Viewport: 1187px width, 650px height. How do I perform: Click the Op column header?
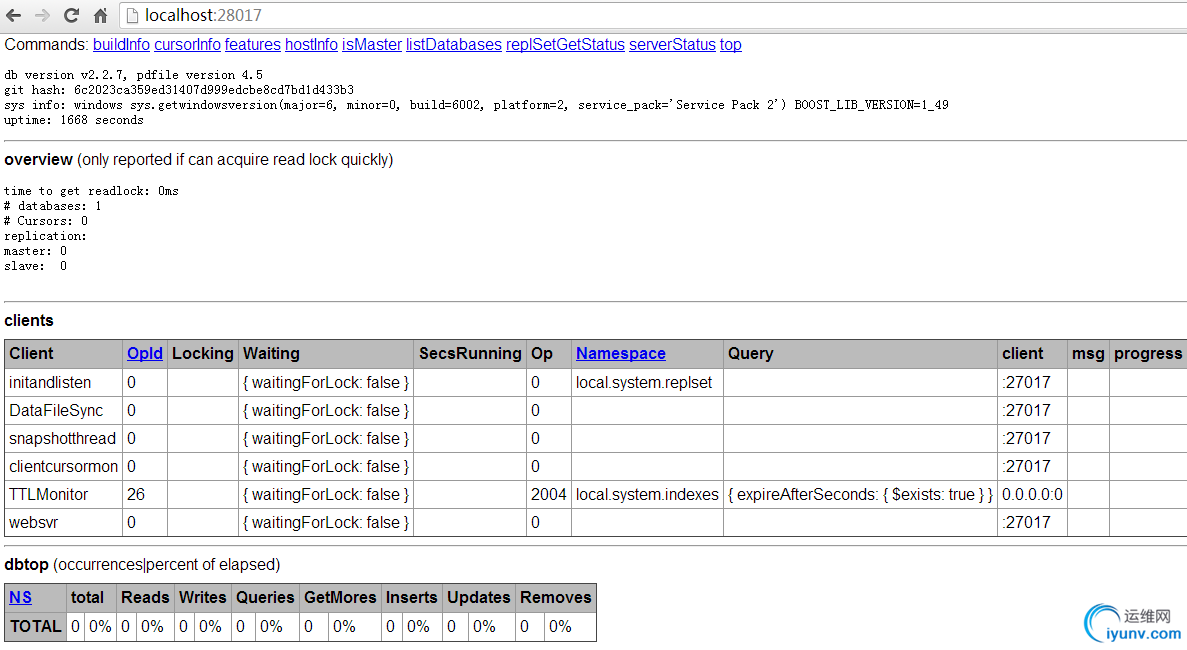[549, 353]
